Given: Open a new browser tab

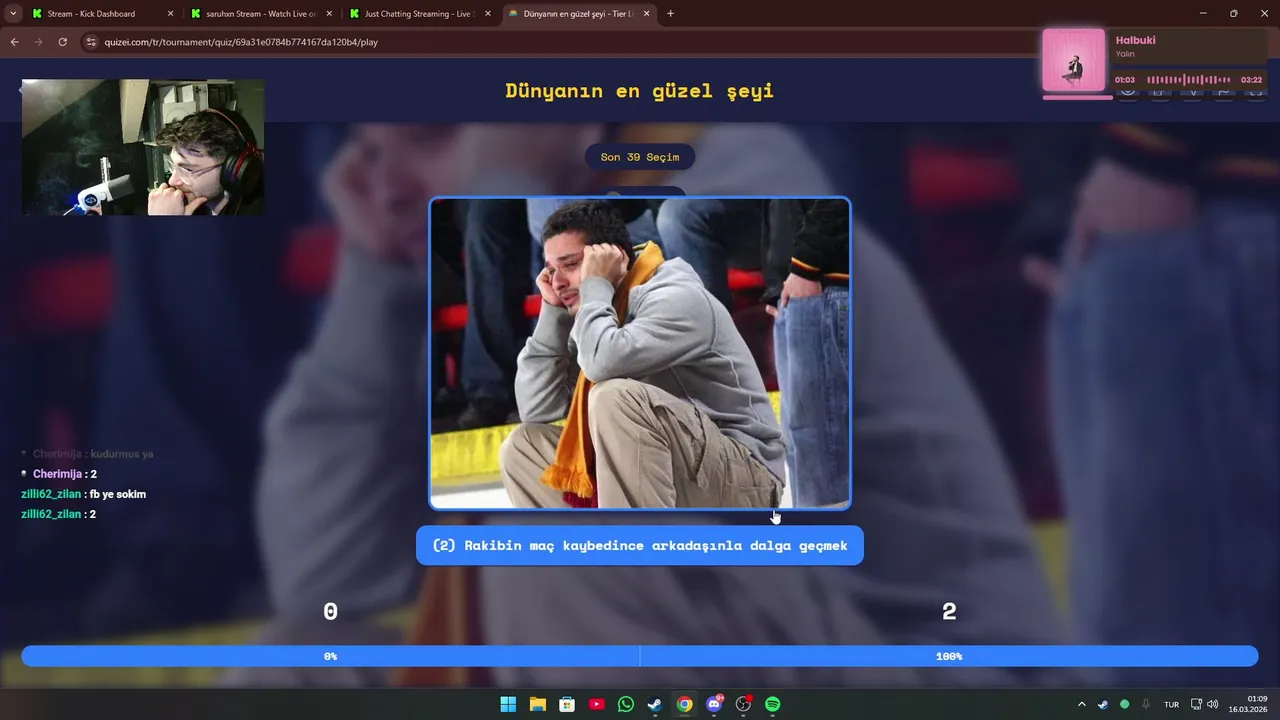Looking at the screenshot, I should pyautogui.click(x=670, y=14).
